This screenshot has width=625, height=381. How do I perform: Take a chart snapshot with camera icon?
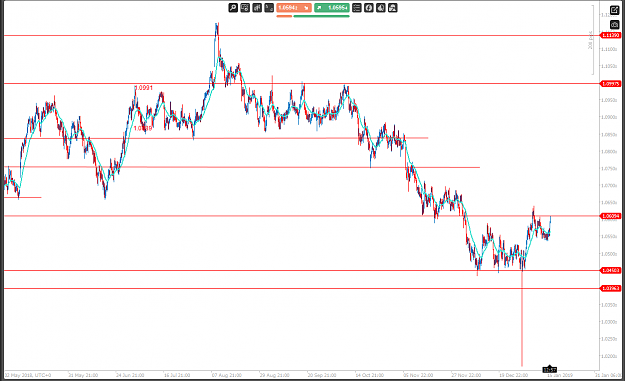click(x=615, y=25)
